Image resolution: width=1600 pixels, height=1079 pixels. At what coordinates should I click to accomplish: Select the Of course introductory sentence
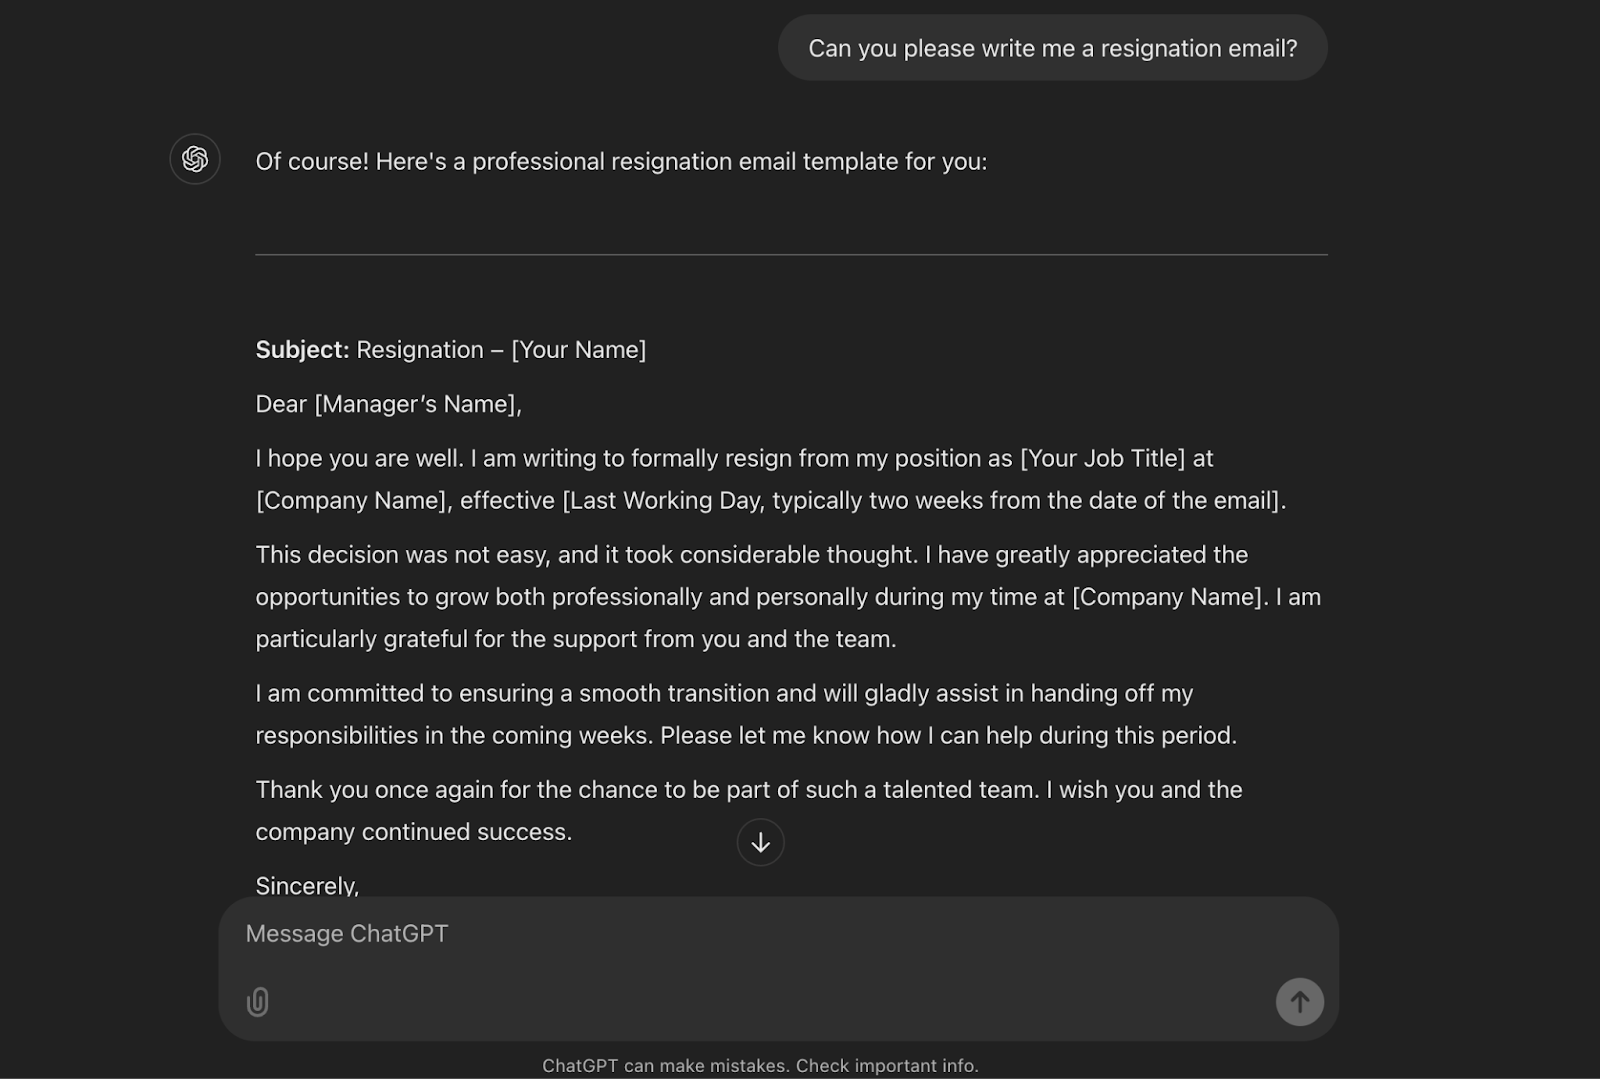[x=620, y=160]
